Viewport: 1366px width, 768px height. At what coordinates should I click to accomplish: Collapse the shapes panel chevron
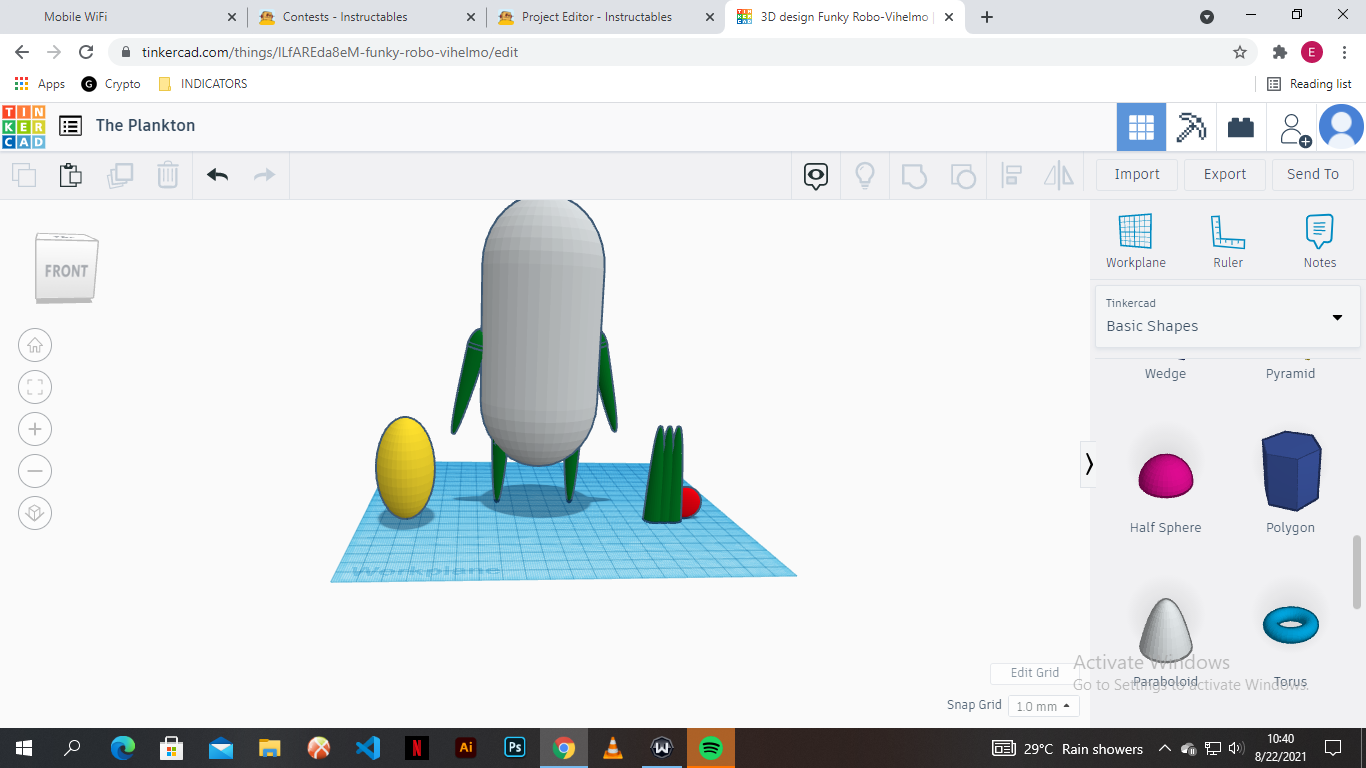[x=1088, y=464]
